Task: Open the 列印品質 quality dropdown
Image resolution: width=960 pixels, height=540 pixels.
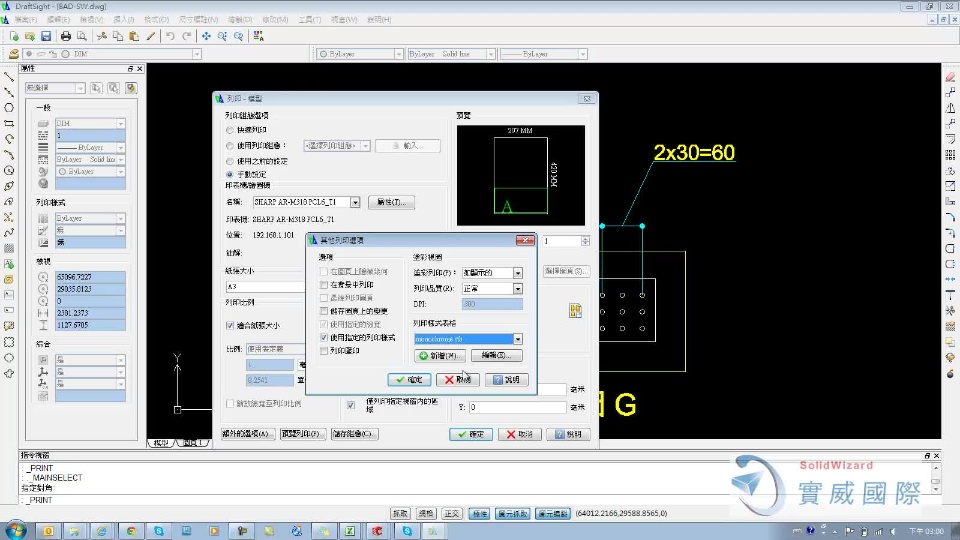Action: click(x=517, y=288)
